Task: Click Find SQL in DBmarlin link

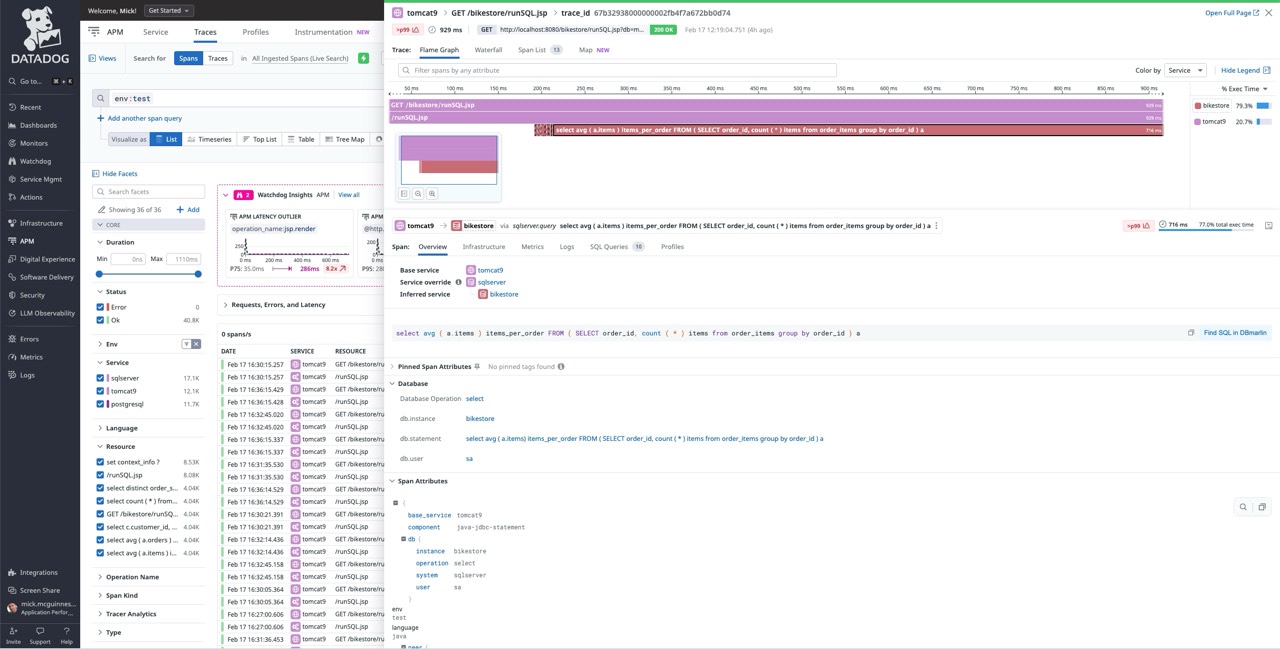Action: pos(1235,333)
